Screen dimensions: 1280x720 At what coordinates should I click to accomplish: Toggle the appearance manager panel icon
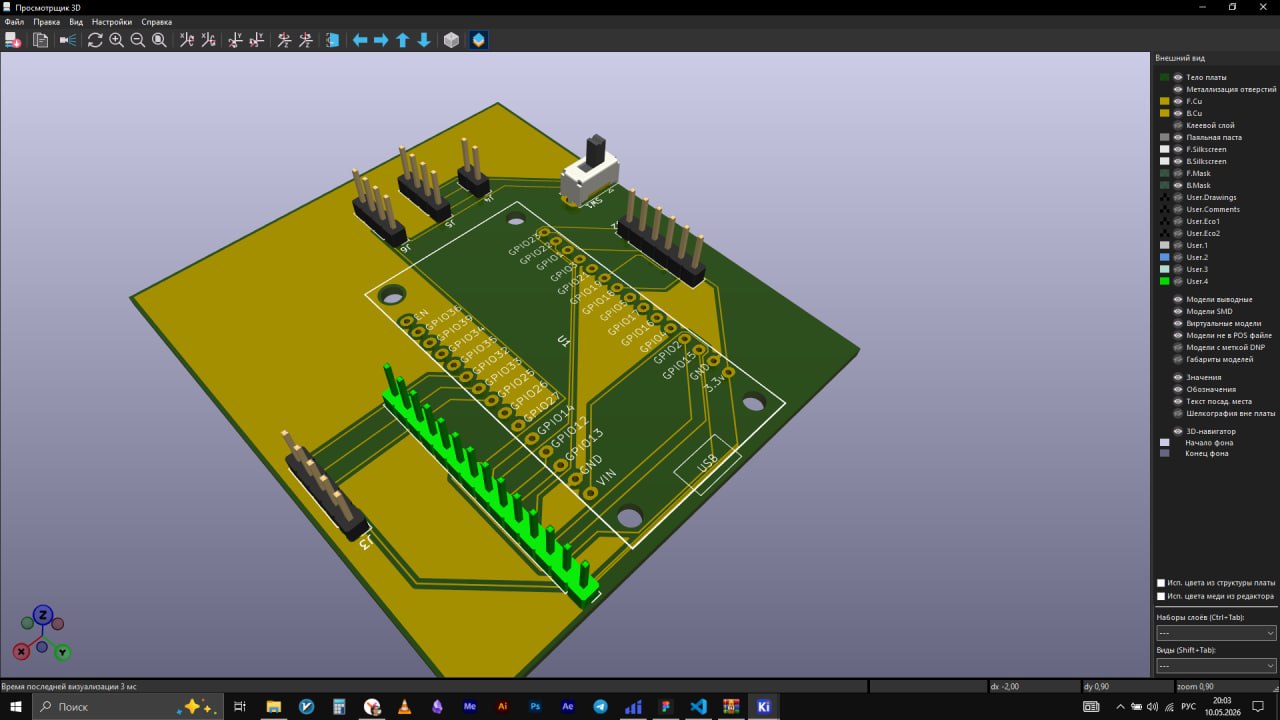[479, 40]
